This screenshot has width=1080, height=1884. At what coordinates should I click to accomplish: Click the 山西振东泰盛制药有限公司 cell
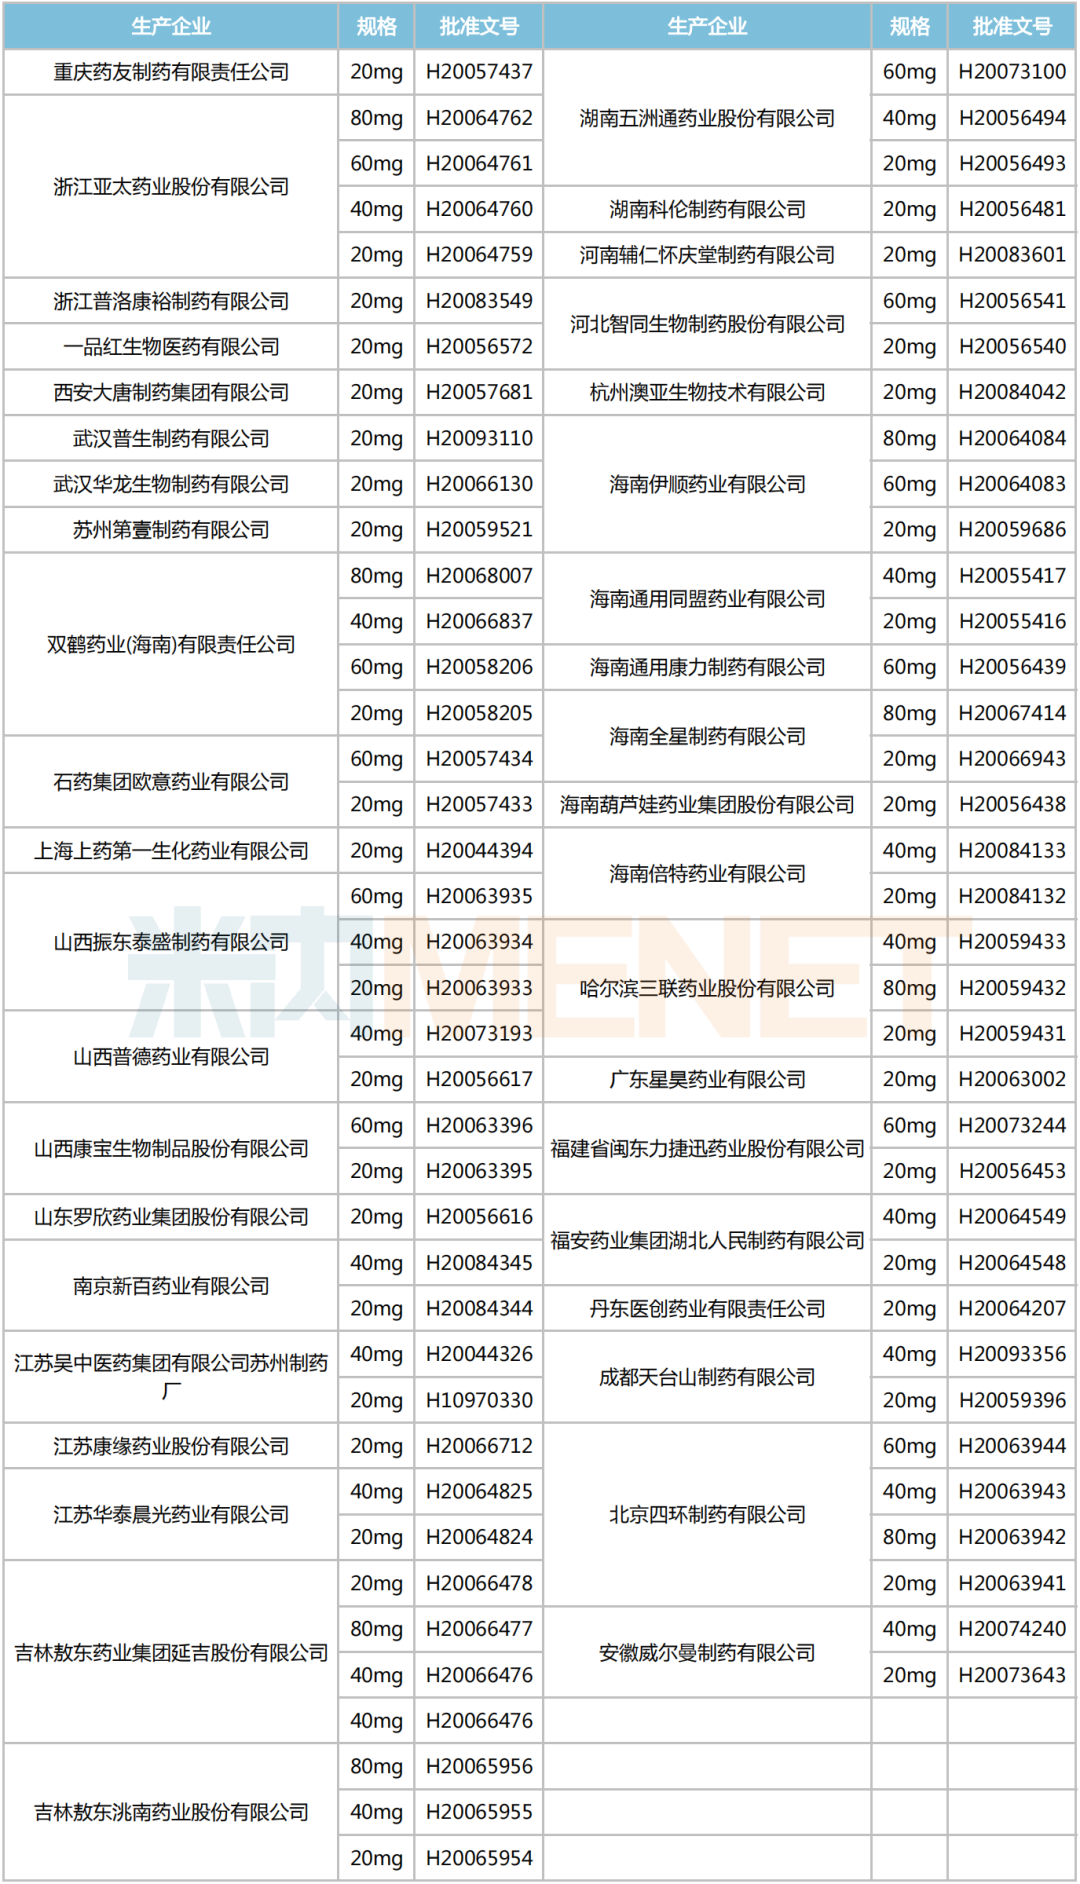pos(171,942)
